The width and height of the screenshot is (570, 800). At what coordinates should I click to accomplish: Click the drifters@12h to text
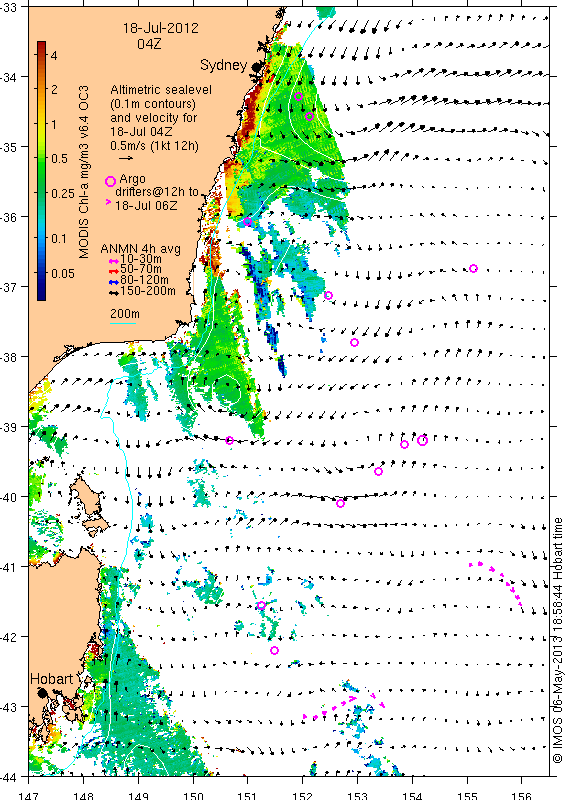[157, 192]
